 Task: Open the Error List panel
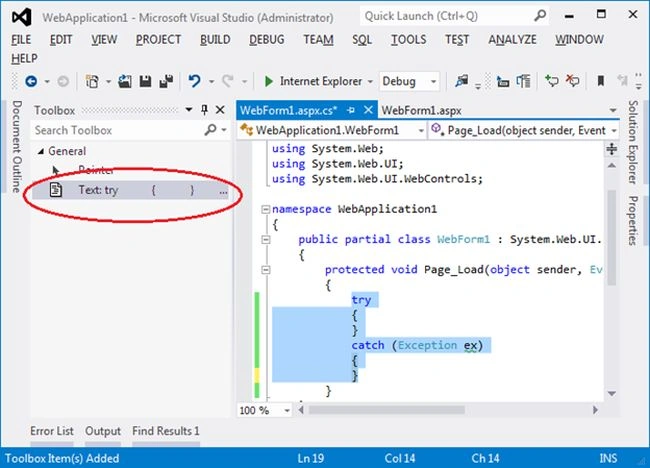pos(52,431)
